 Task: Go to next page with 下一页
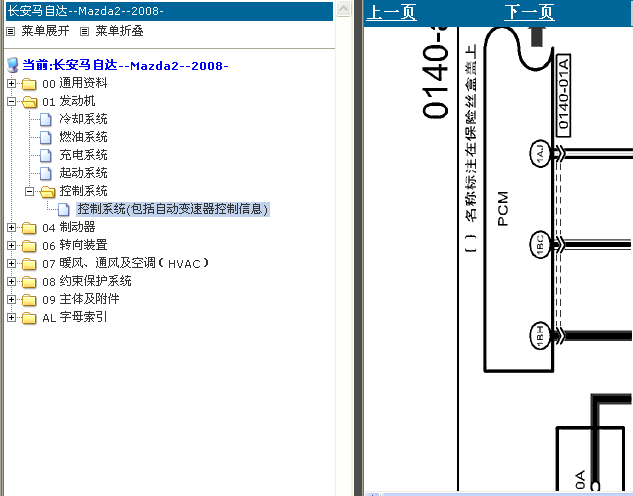529,12
